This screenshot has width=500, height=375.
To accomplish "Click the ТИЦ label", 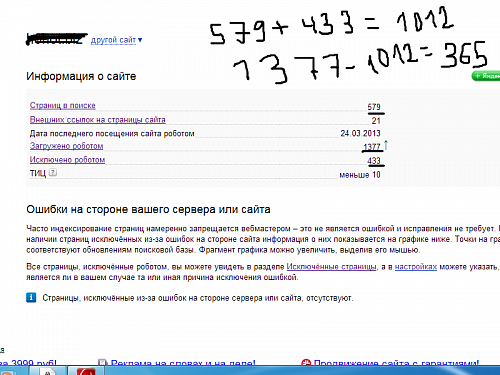I will coord(38,173).
